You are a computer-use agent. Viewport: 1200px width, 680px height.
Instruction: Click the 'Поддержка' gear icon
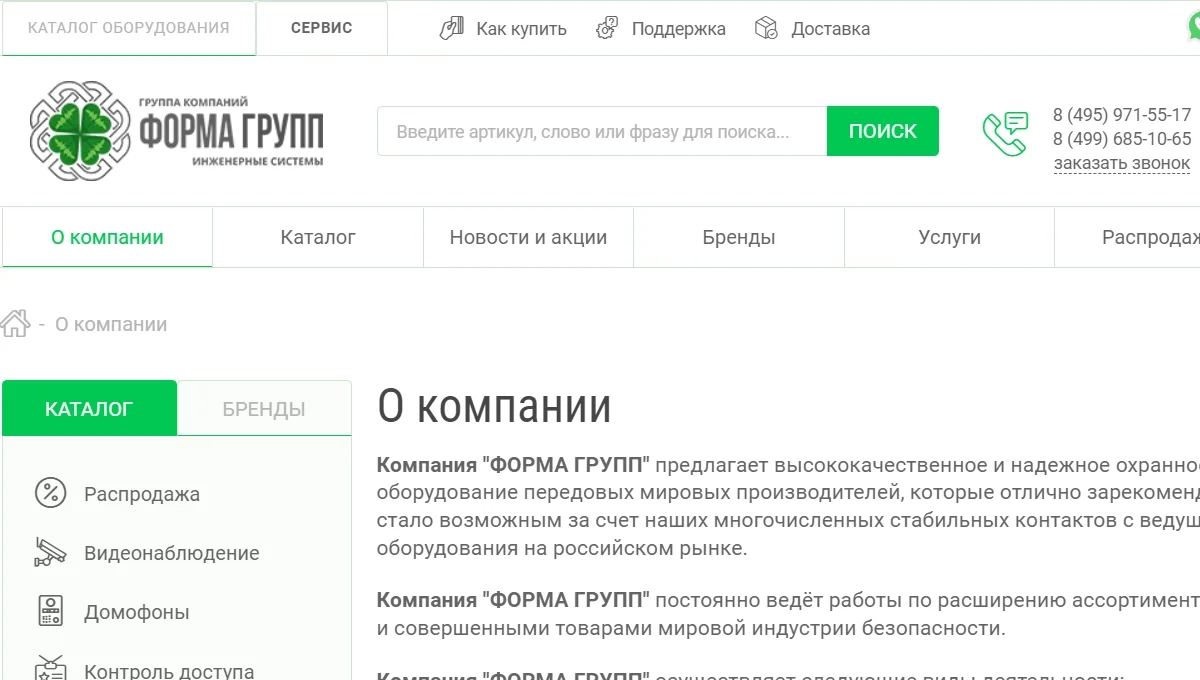point(607,28)
